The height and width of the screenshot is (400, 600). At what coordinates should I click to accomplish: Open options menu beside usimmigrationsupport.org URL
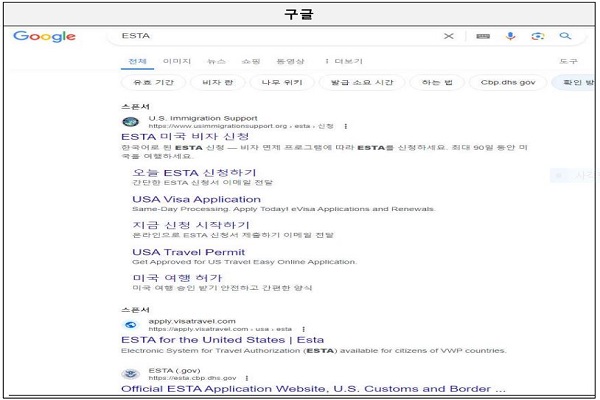[x=346, y=126]
